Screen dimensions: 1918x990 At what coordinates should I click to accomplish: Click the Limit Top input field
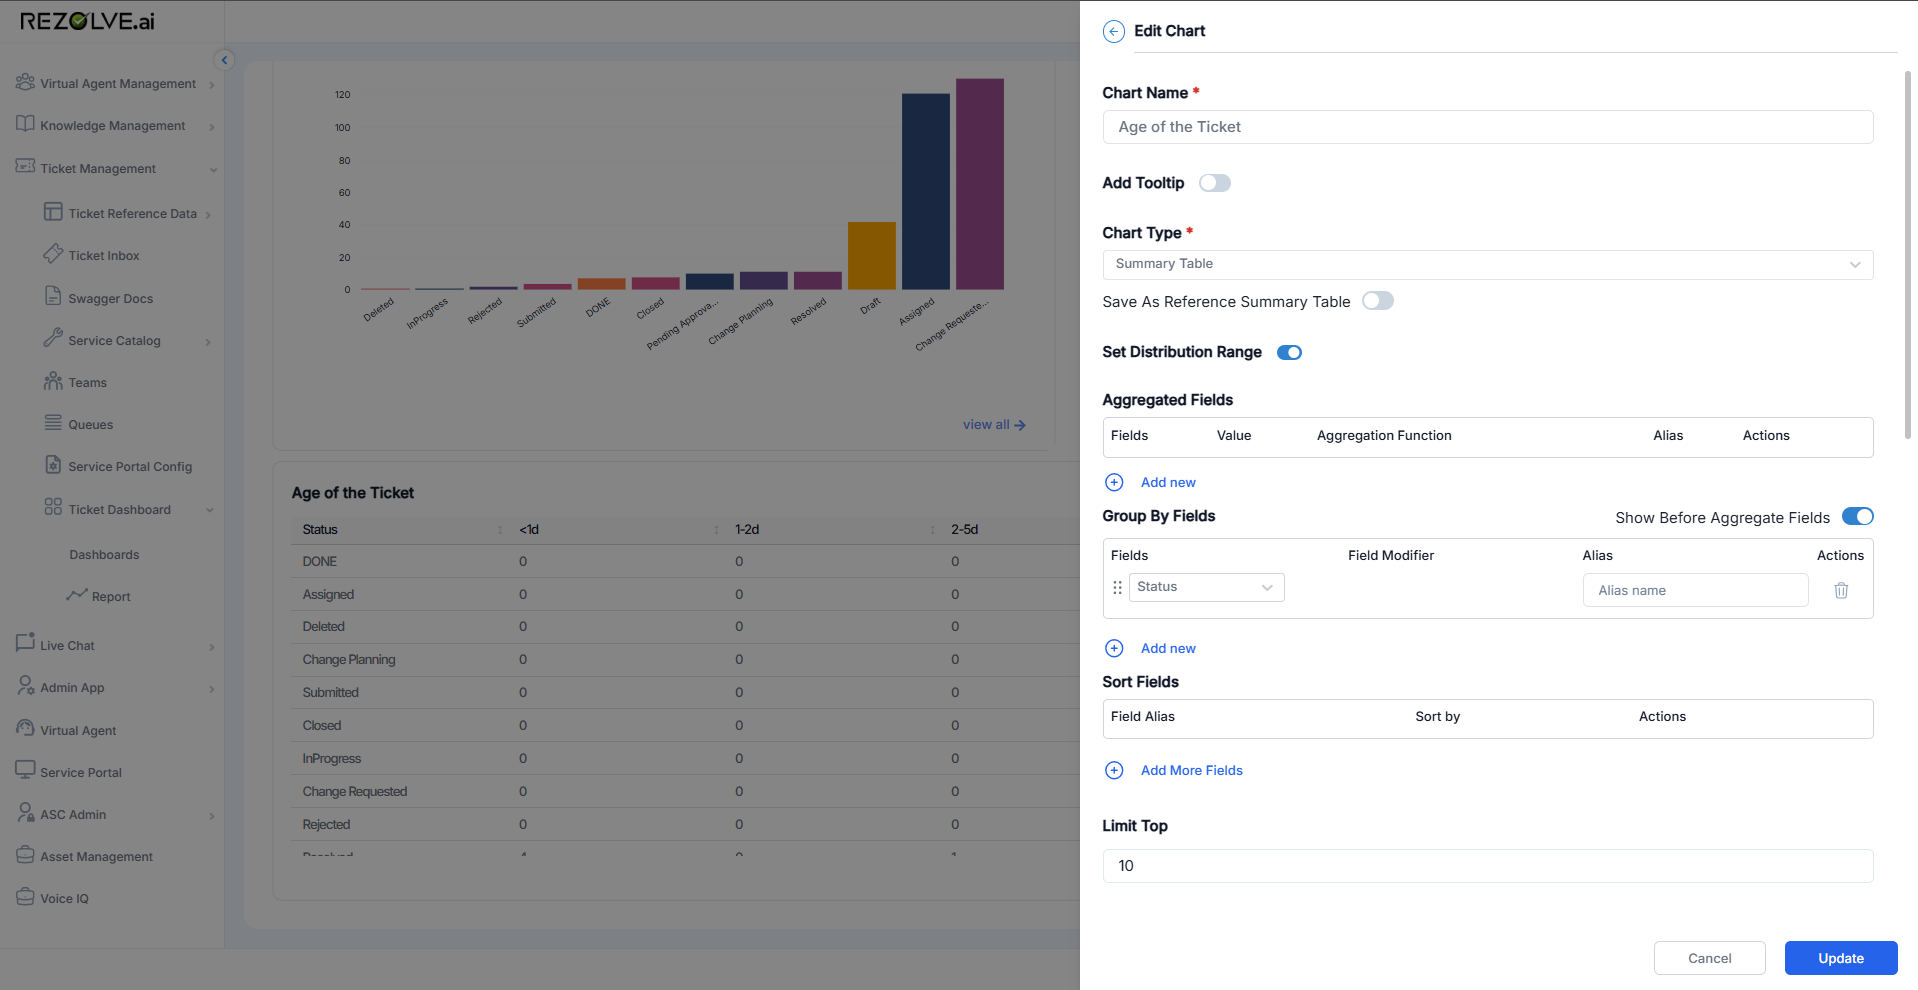tap(1487, 866)
